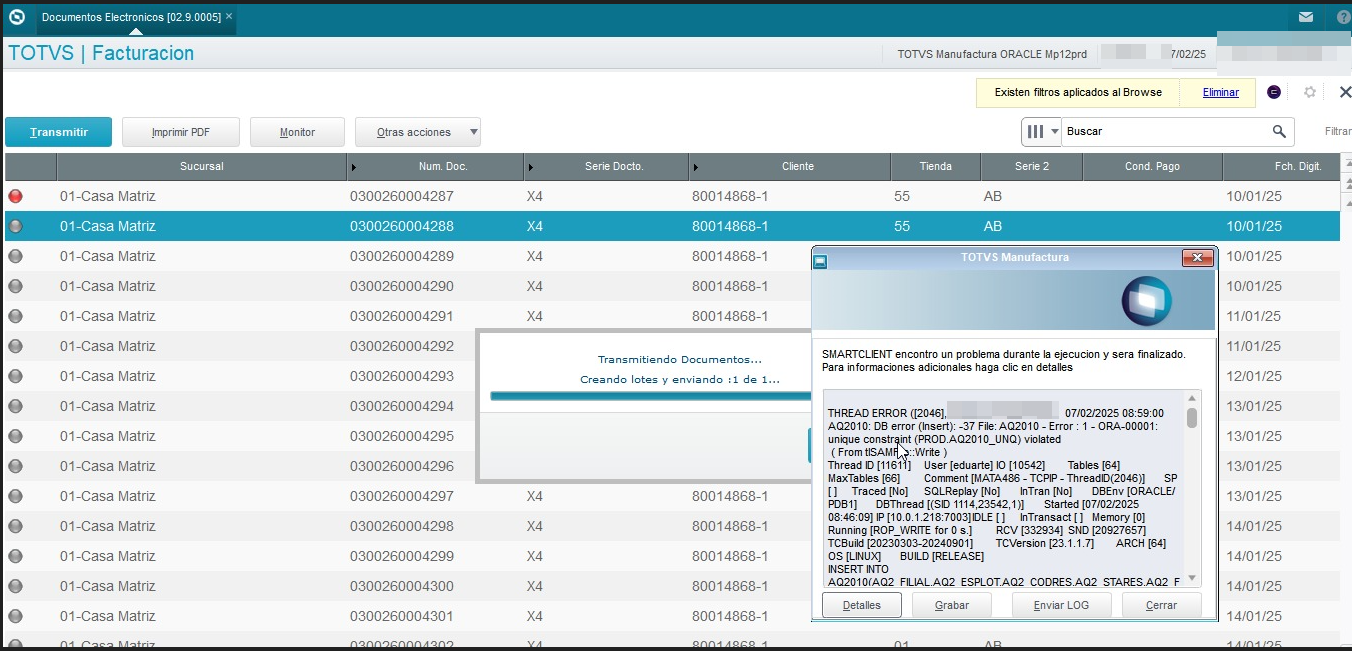Click the TOTVS logo icon top-left
Viewport: 1352px width, 651px height.
click(15, 16)
